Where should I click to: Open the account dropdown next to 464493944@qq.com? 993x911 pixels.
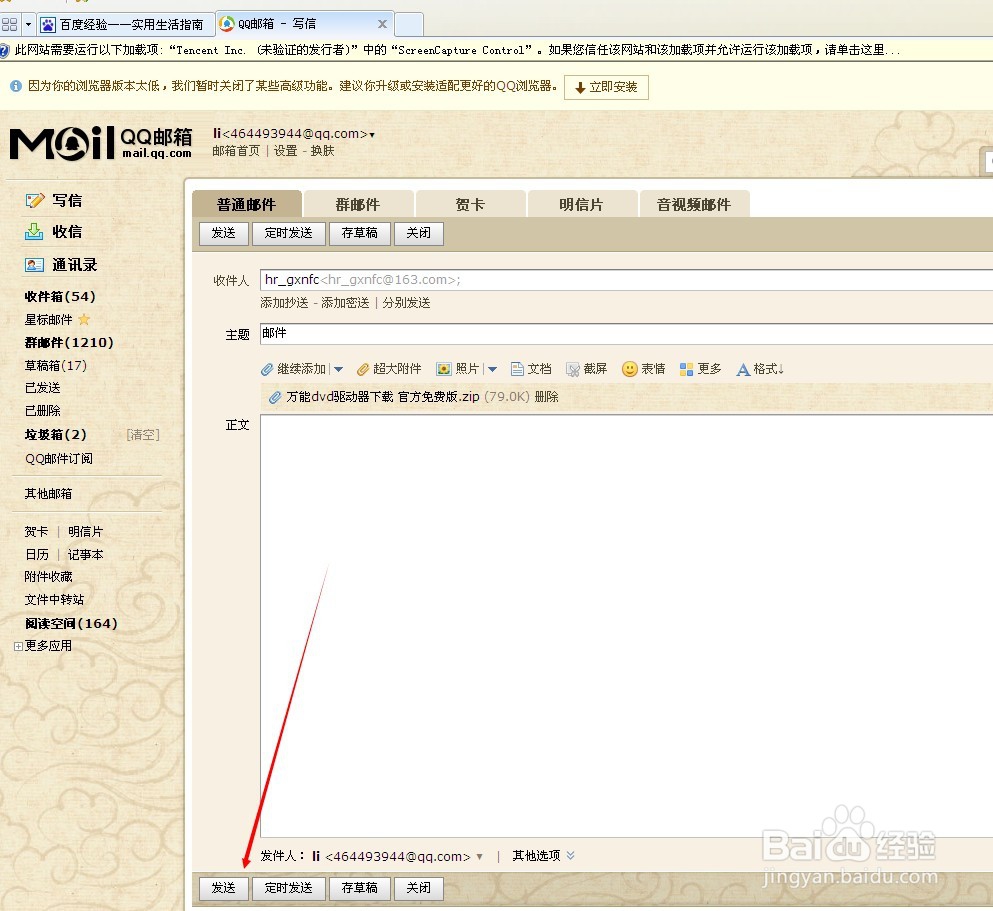click(x=372, y=135)
